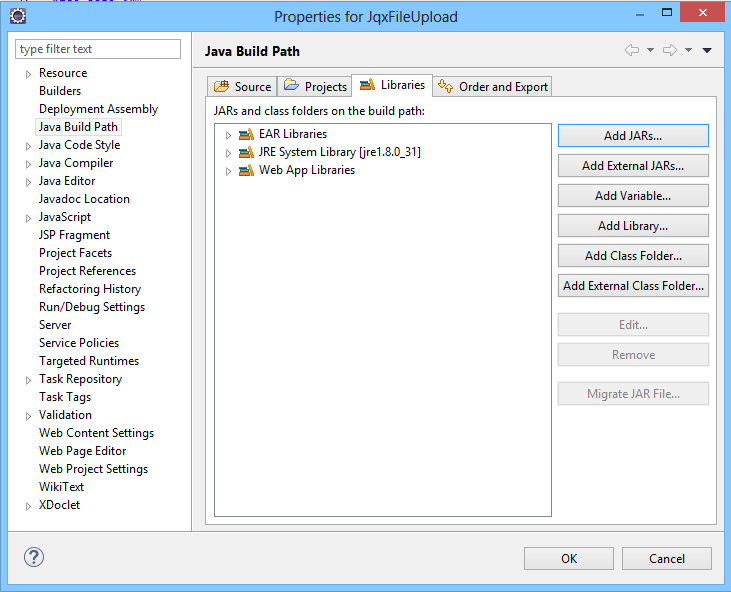The width and height of the screenshot is (731, 592).
Task: Click the forward navigation arrow icon
Action: point(670,50)
